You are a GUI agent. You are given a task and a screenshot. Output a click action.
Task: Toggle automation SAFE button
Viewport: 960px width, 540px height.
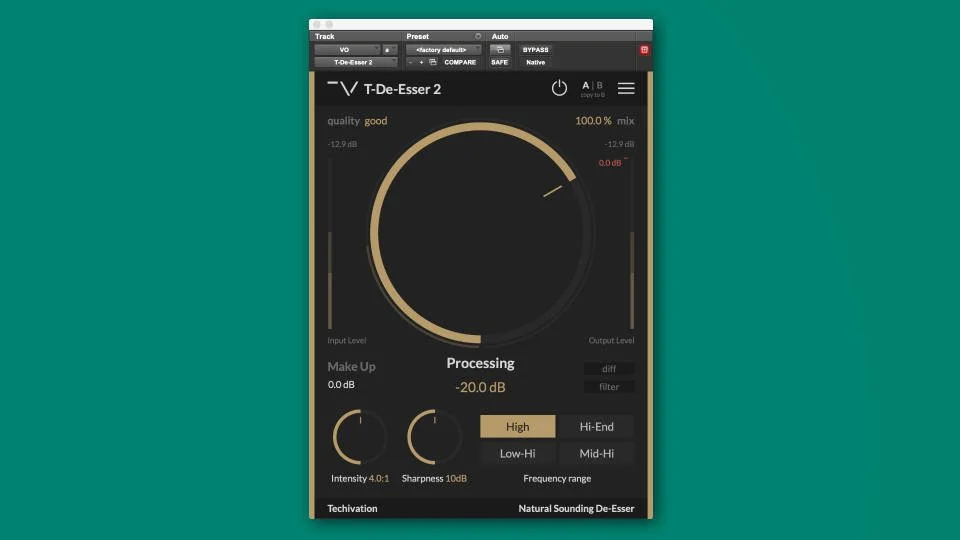pos(500,62)
